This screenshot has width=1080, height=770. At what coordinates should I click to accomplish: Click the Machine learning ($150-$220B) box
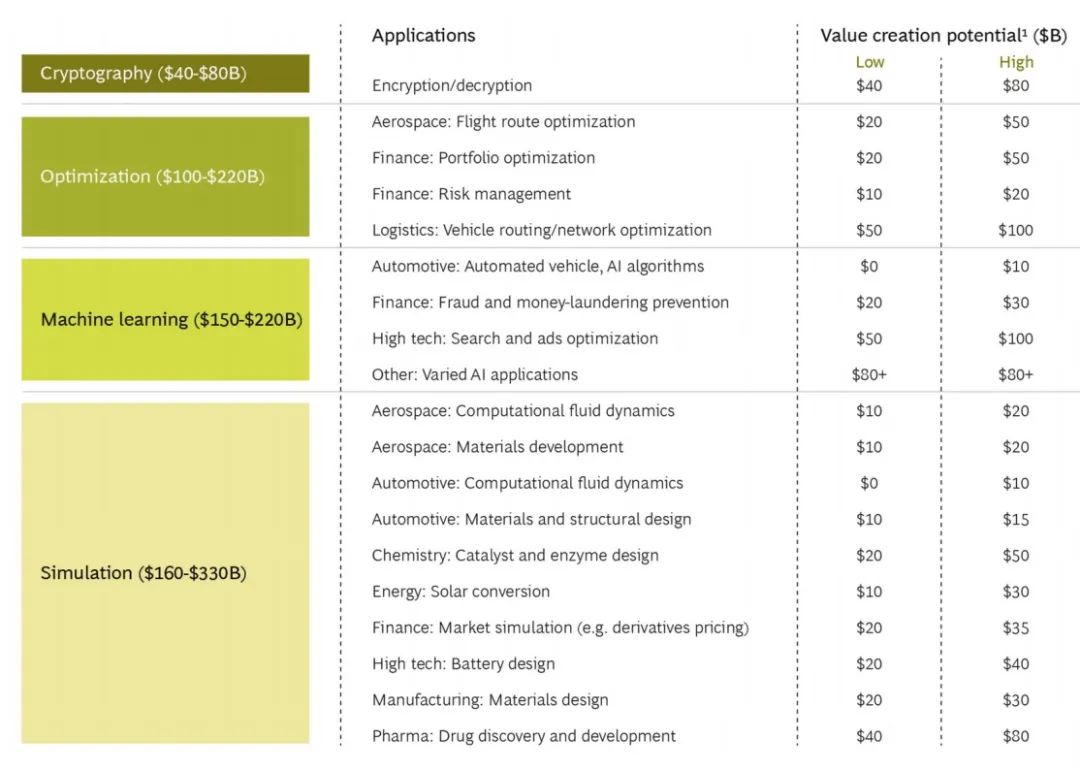[x=165, y=320]
